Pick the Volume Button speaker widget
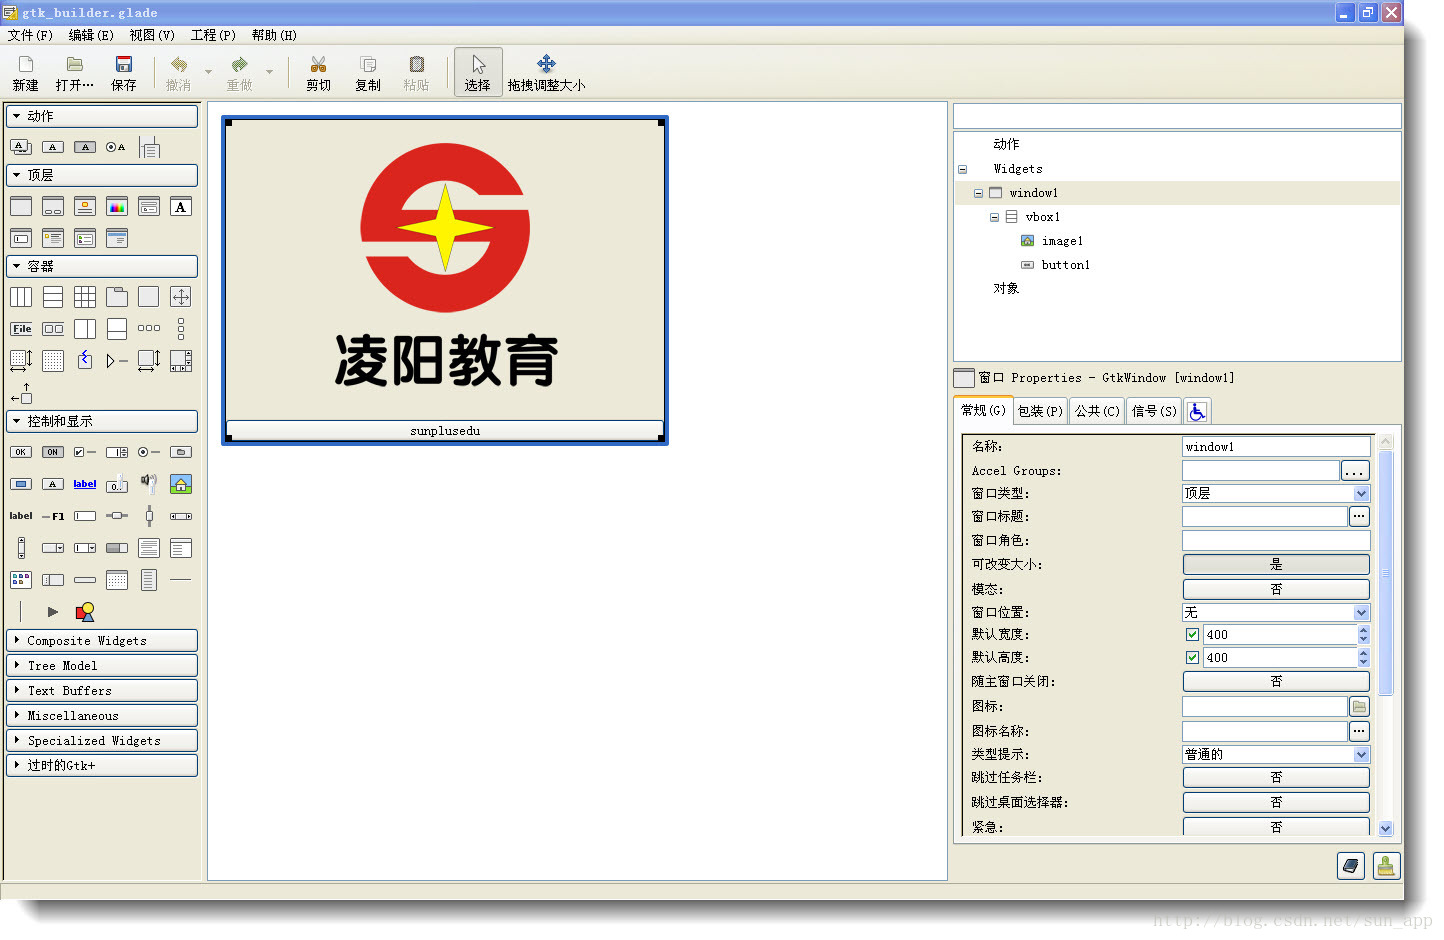Screen dimensions: 1444x940 [x=149, y=484]
